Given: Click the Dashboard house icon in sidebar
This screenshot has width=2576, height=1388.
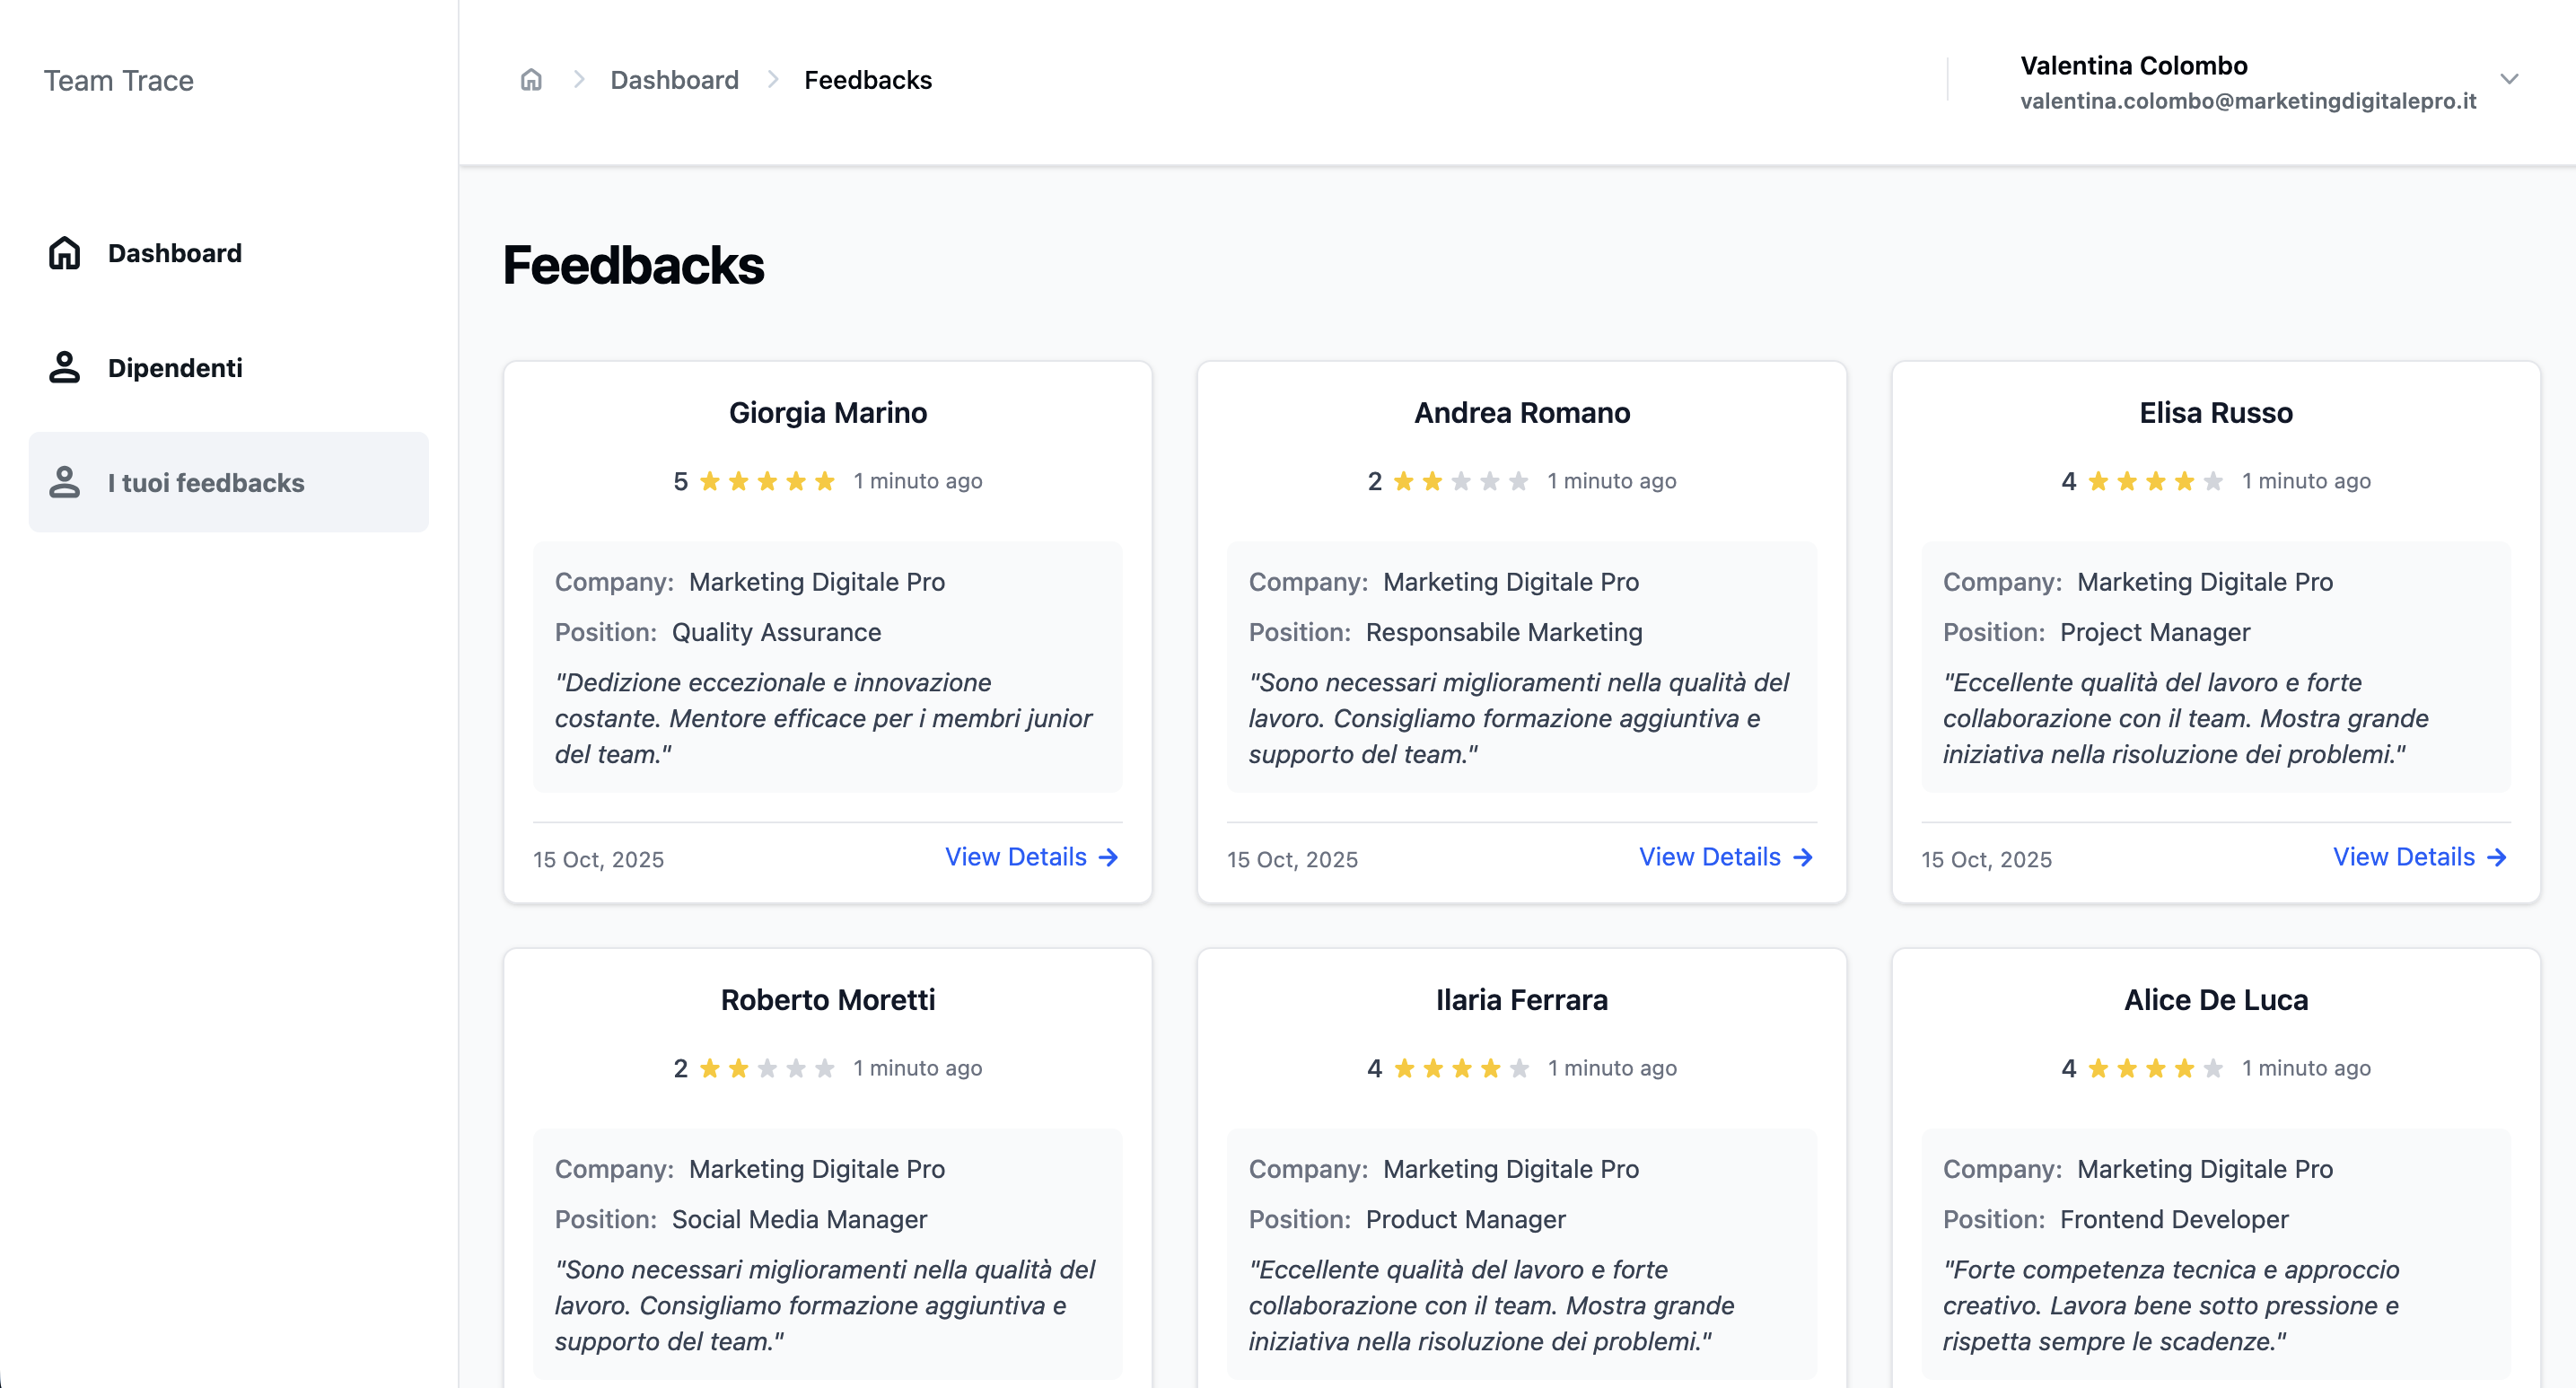Looking at the screenshot, I should (x=65, y=253).
